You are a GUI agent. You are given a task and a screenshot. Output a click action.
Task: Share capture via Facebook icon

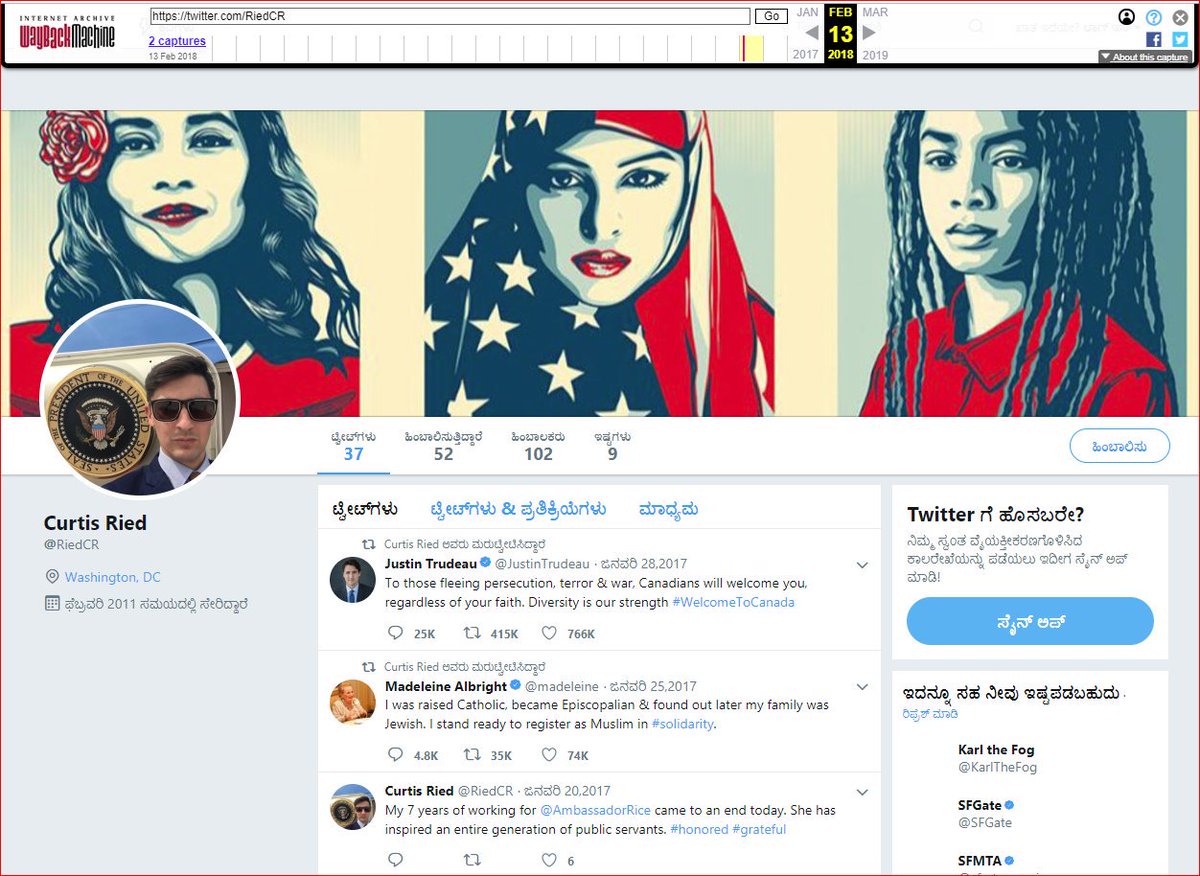click(1154, 39)
